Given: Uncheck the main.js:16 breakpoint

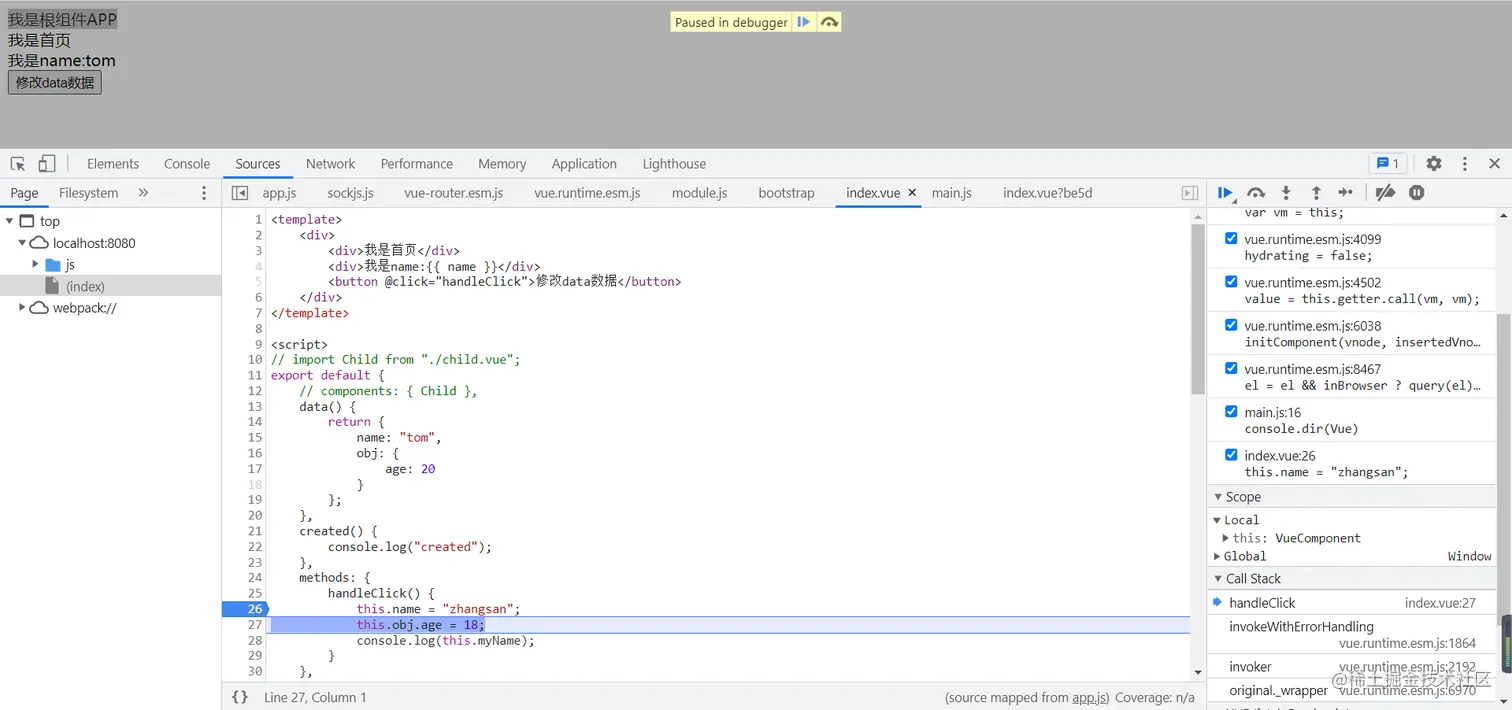Looking at the screenshot, I should coord(1231,411).
